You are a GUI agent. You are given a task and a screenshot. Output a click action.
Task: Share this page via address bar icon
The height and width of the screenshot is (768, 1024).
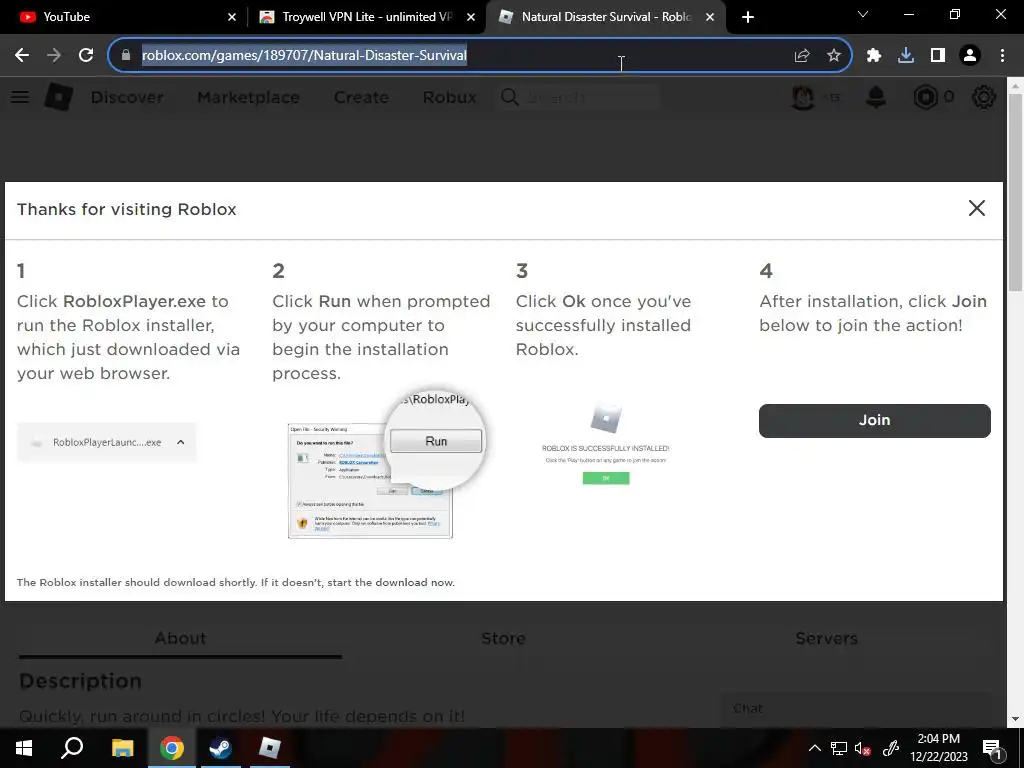802,56
